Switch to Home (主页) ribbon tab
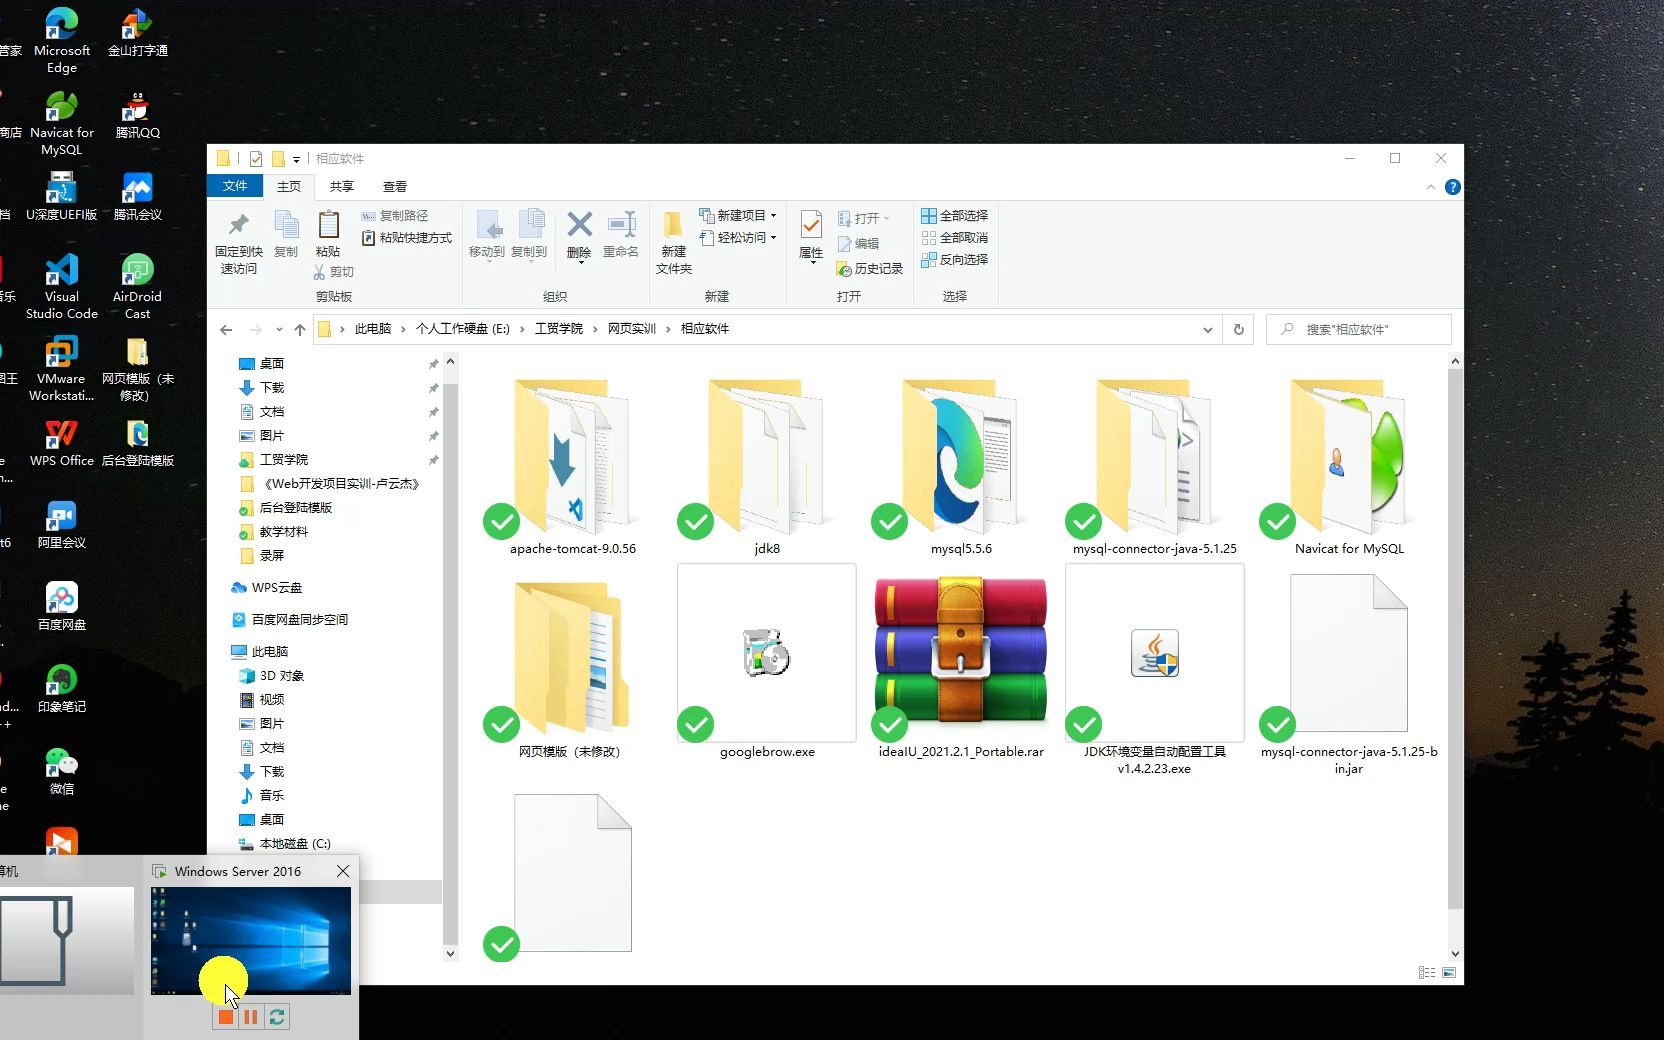Image resolution: width=1664 pixels, height=1040 pixels. [289, 187]
